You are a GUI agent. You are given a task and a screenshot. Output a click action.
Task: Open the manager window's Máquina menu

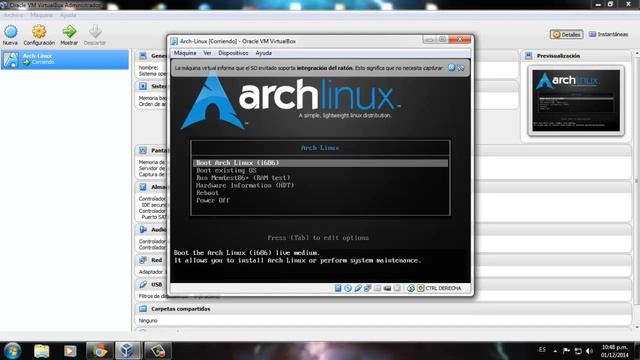41,15
